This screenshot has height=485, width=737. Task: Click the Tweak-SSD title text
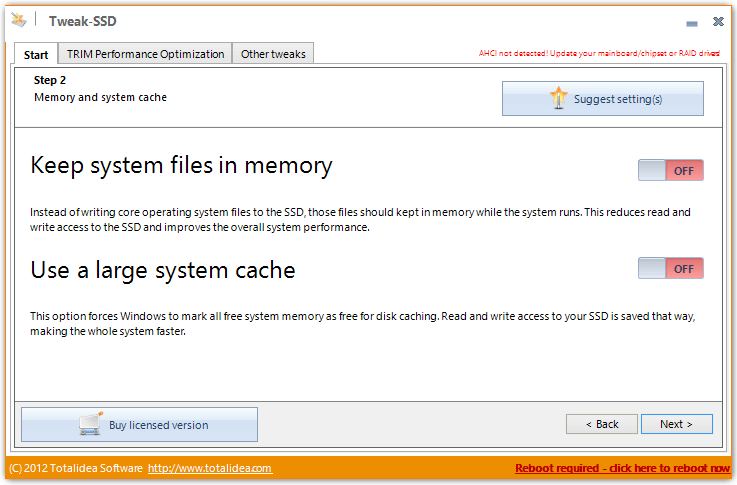[x=83, y=21]
